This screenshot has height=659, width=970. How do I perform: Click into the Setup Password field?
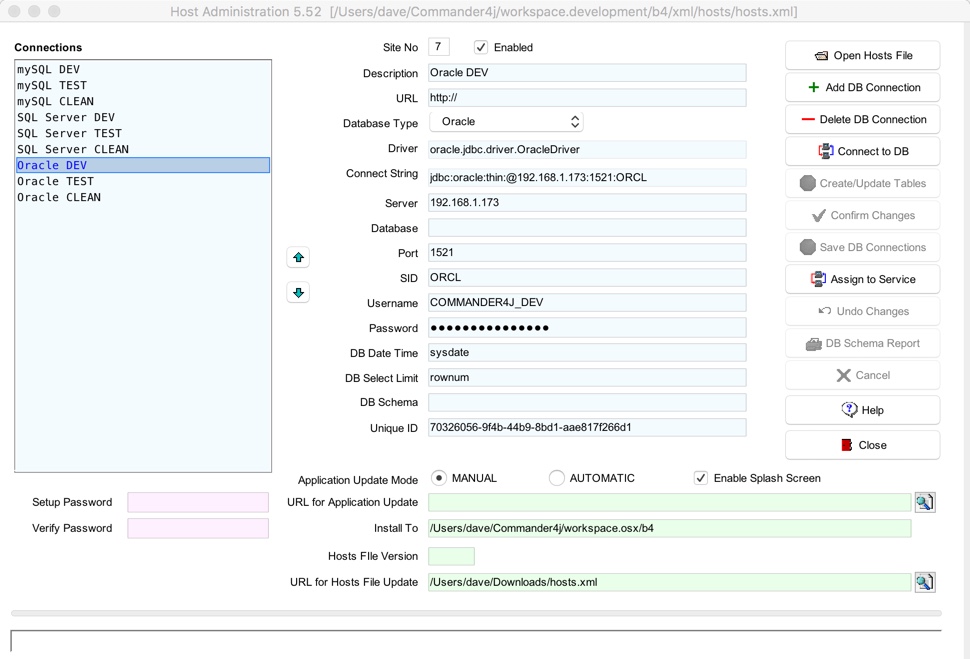click(x=198, y=502)
